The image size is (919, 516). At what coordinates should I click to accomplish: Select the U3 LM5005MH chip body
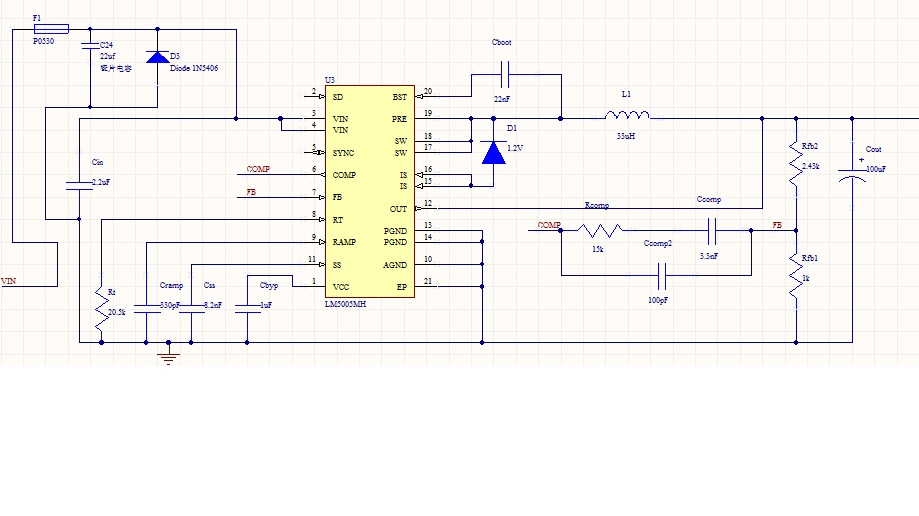pyautogui.click(x=370, y=191)
